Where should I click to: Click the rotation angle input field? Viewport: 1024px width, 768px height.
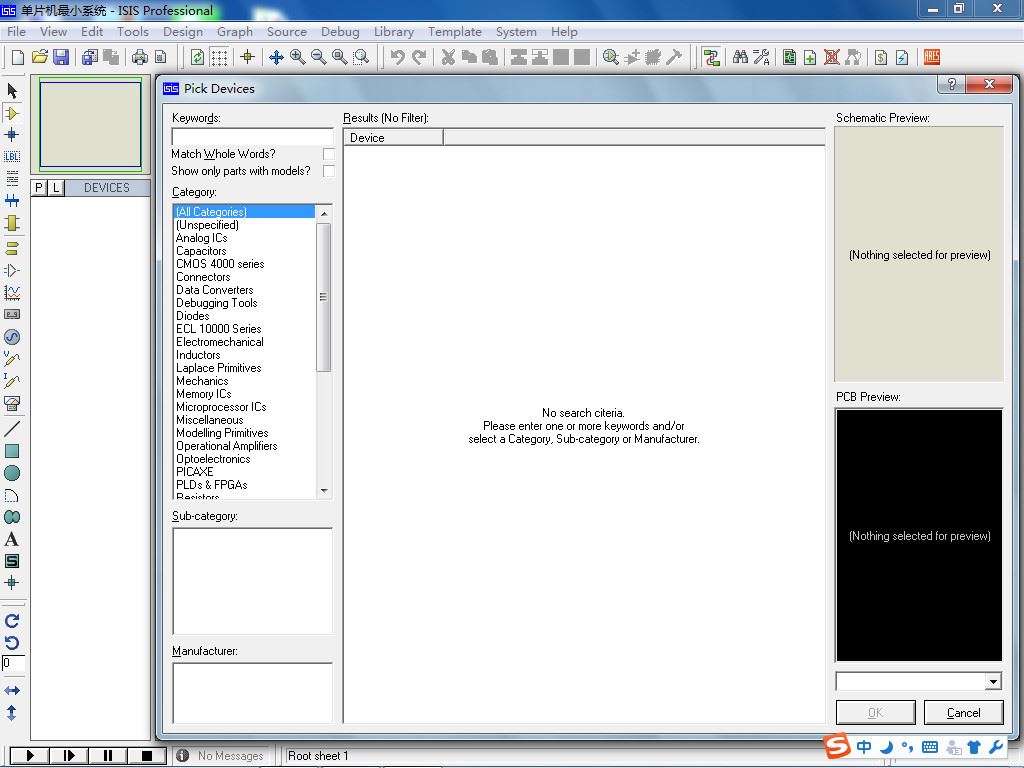click(x=13, y=663)
